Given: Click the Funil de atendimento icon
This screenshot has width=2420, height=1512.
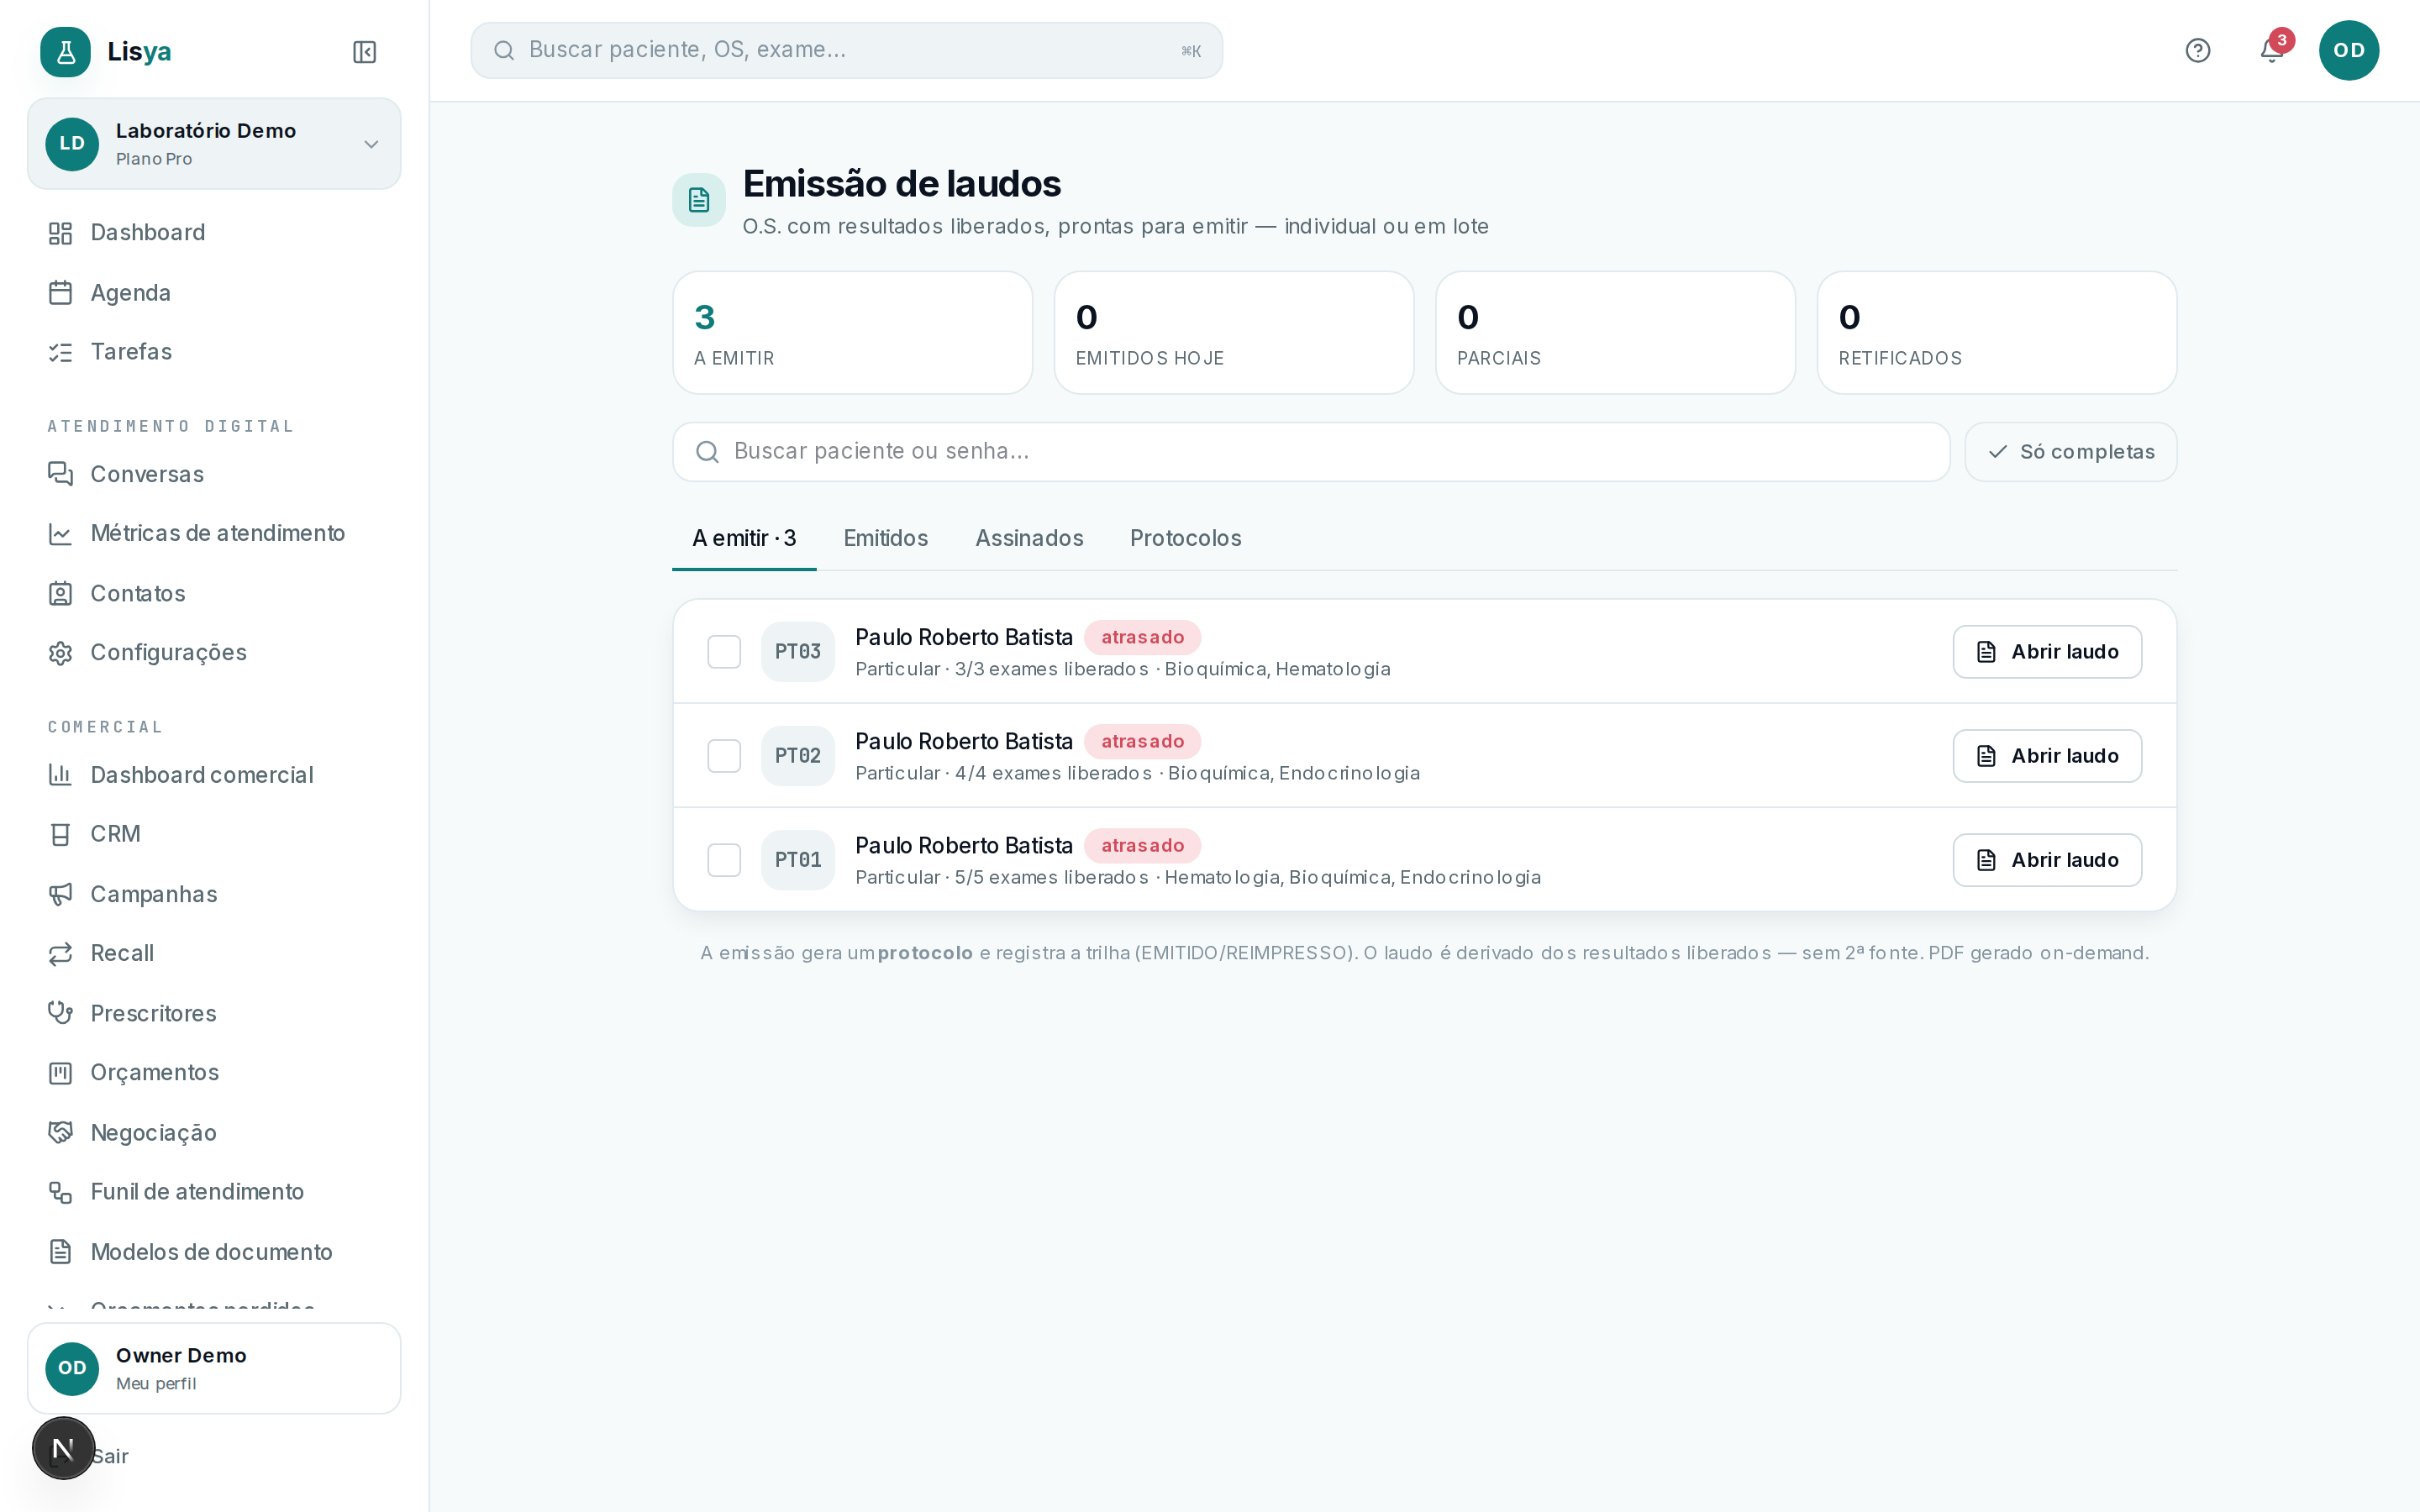Looking at the screenshot, I should (x=60, y=1192).
